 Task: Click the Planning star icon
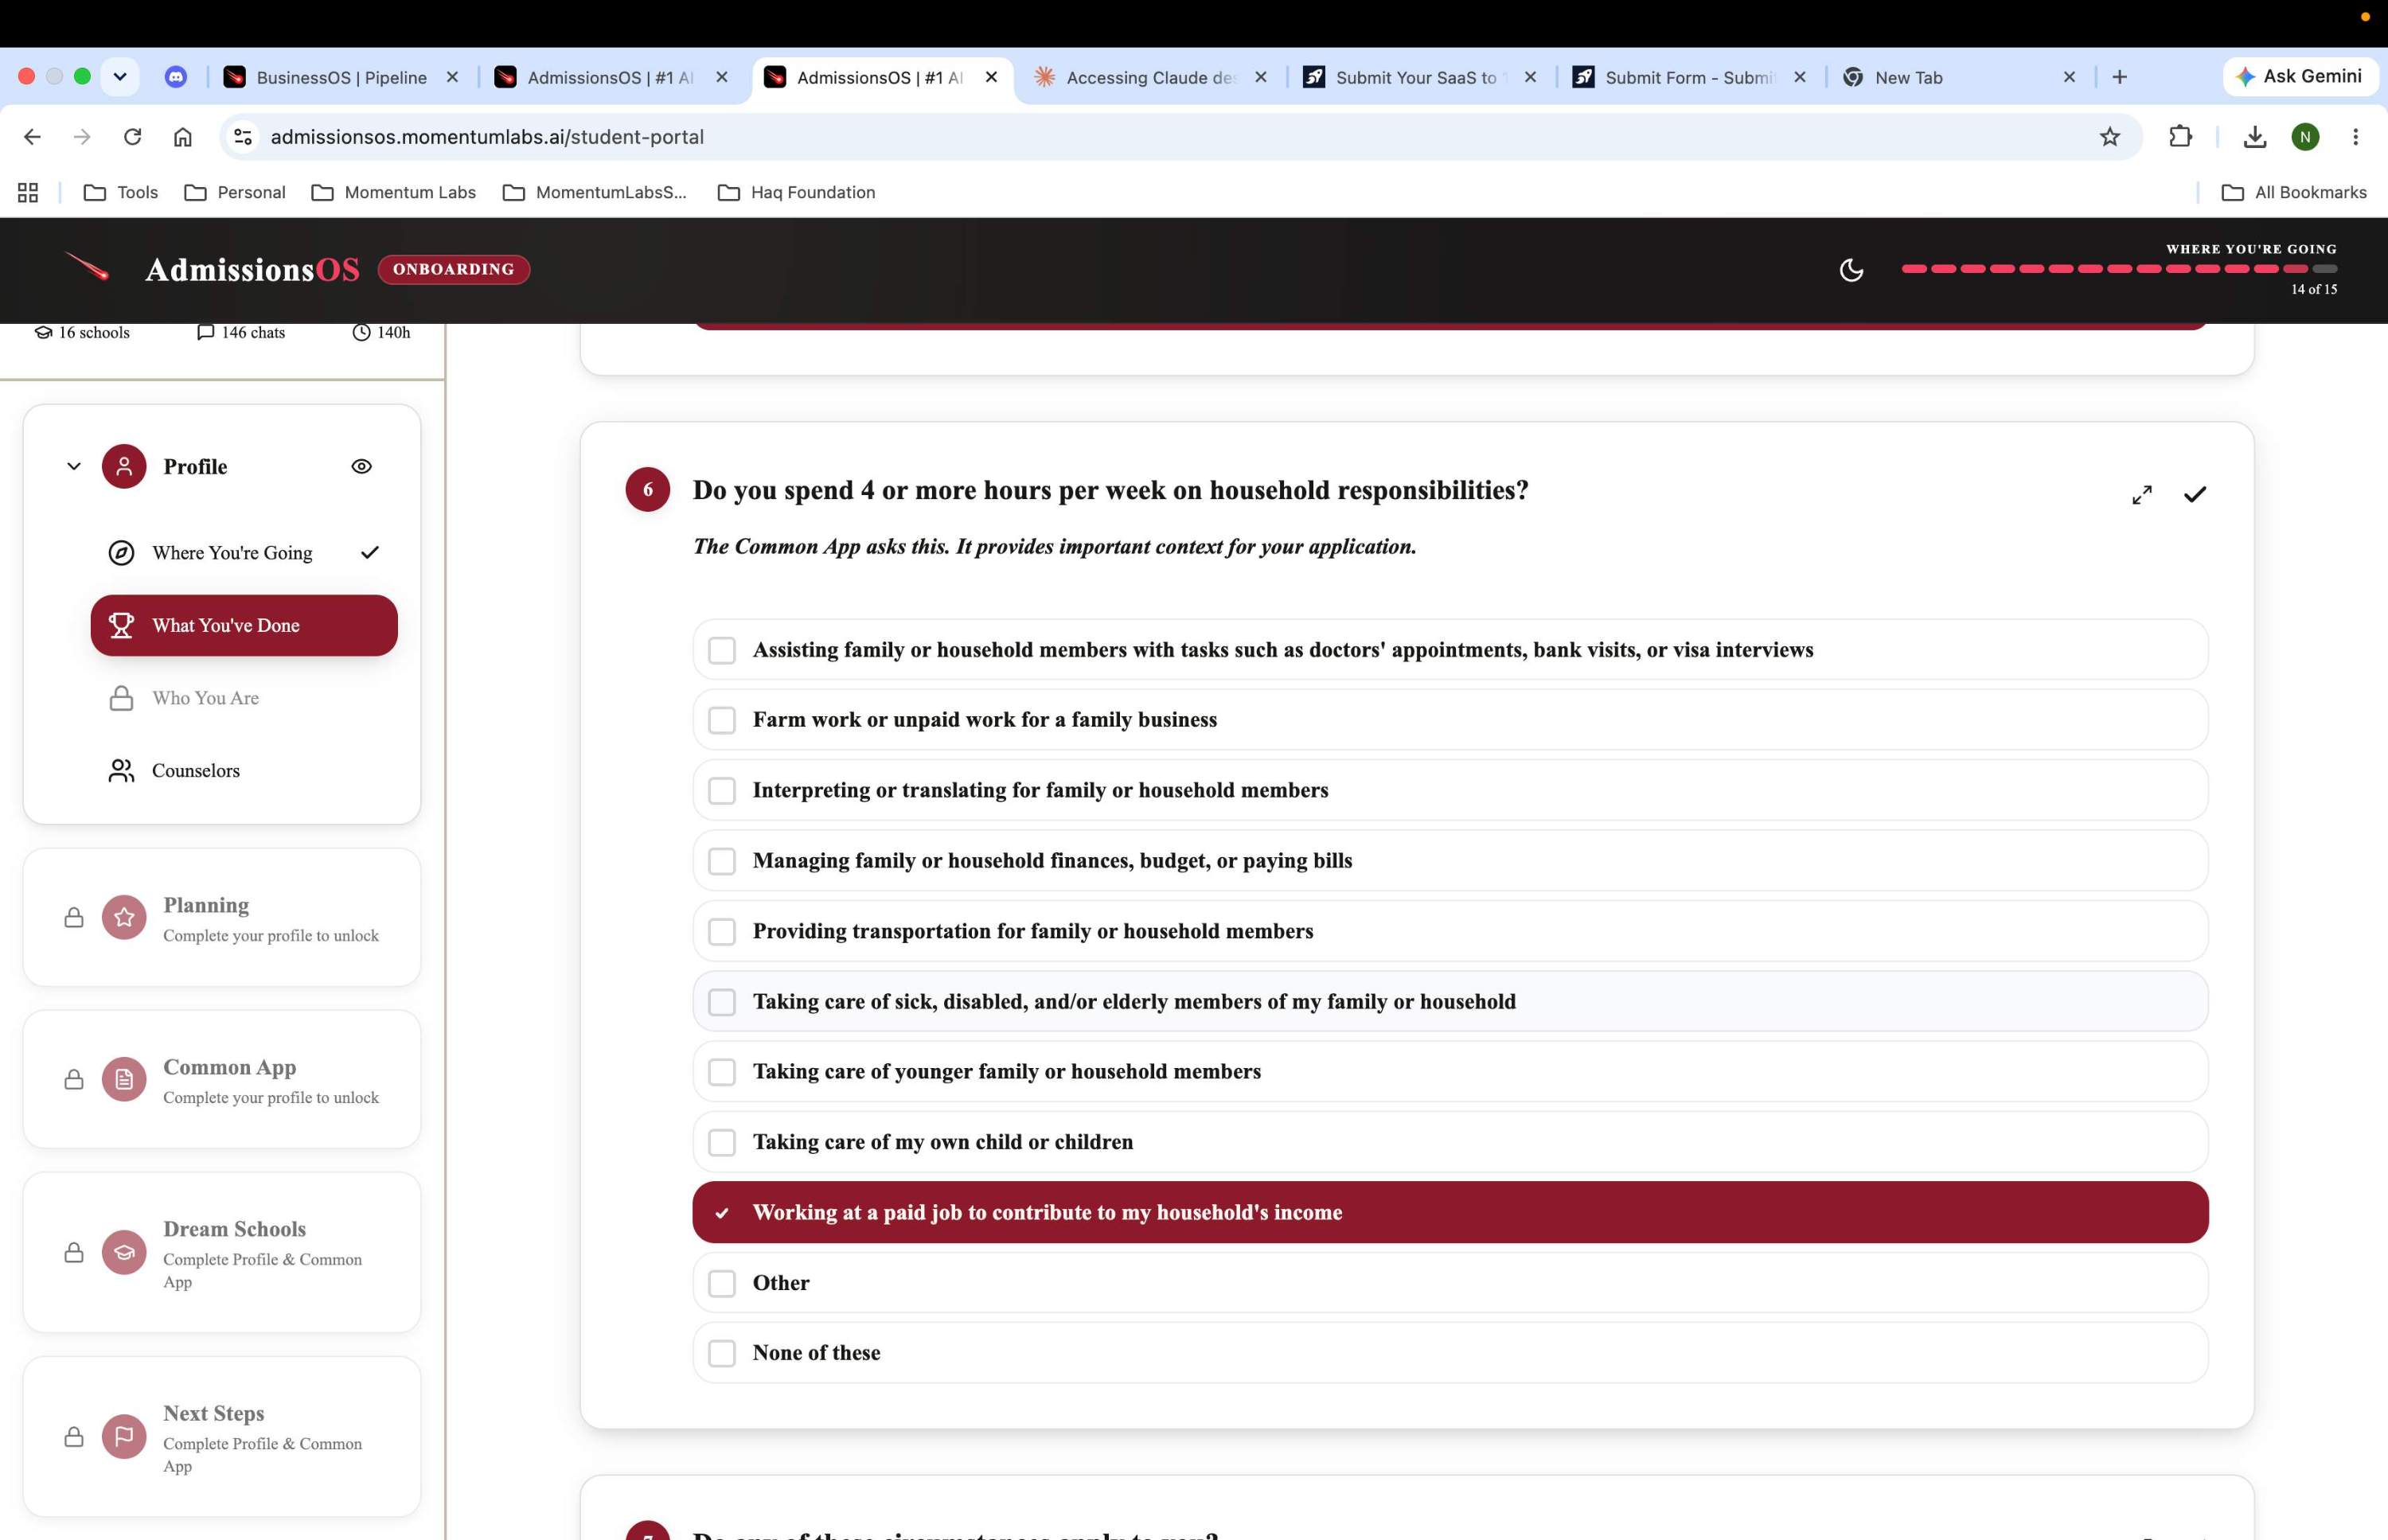pyautogui.click(x=124, y=917)
